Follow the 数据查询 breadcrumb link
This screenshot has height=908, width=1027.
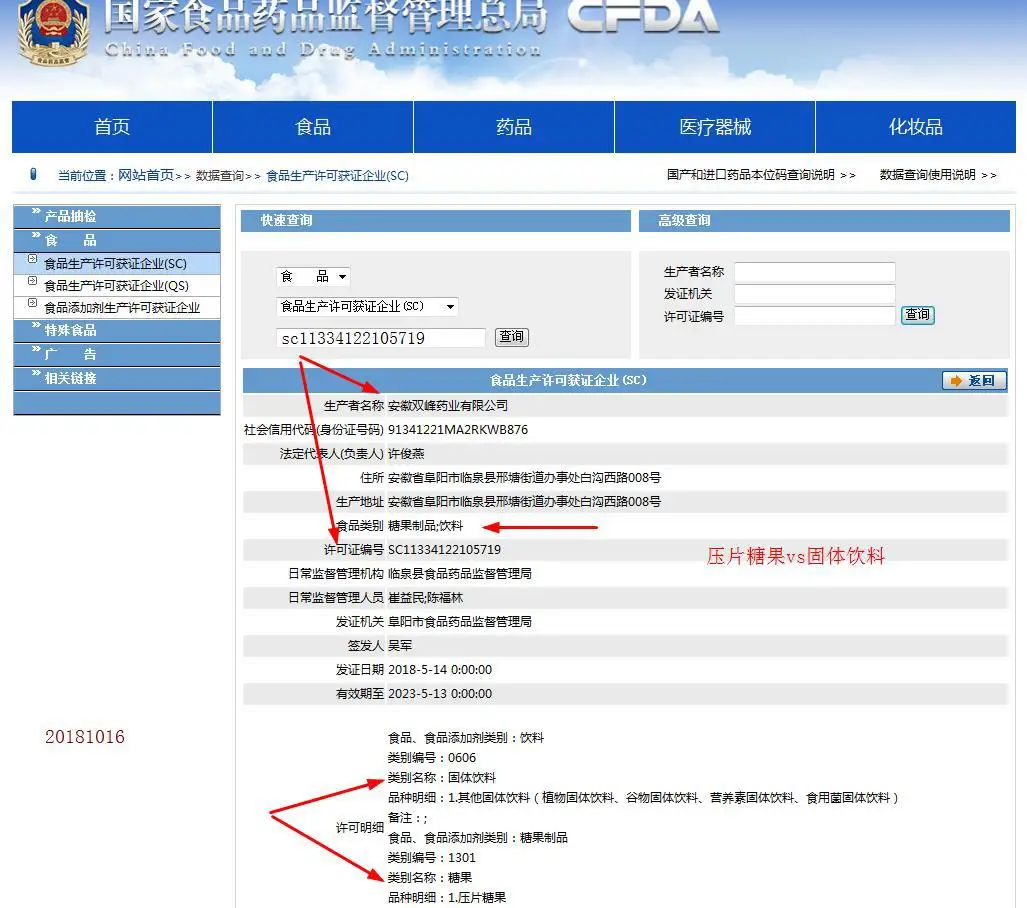point(219,176)
